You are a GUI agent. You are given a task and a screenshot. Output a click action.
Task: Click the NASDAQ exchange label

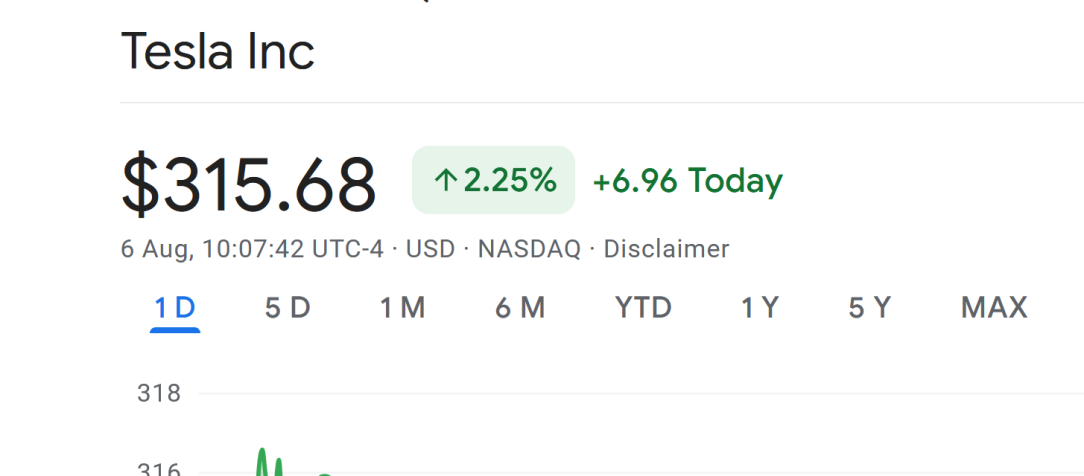point(530,249)
